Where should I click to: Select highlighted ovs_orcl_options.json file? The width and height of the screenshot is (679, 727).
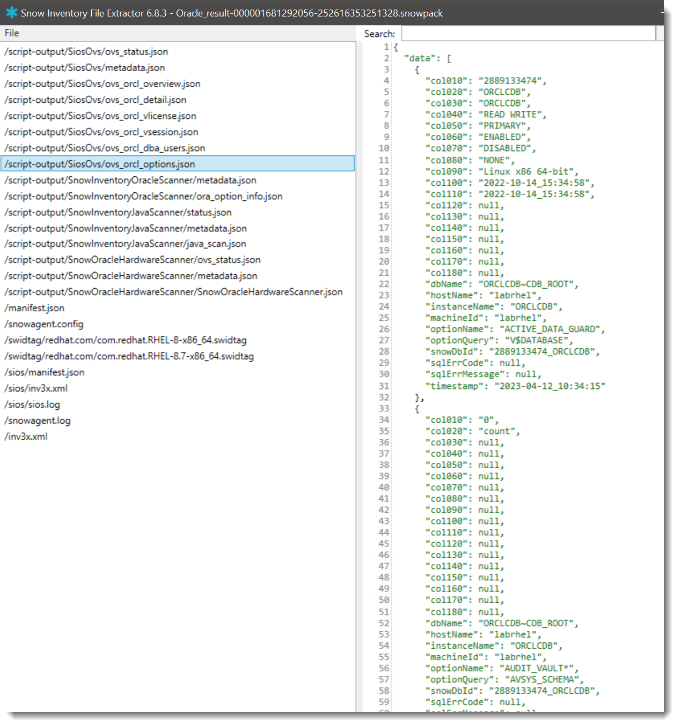point(178,164)
